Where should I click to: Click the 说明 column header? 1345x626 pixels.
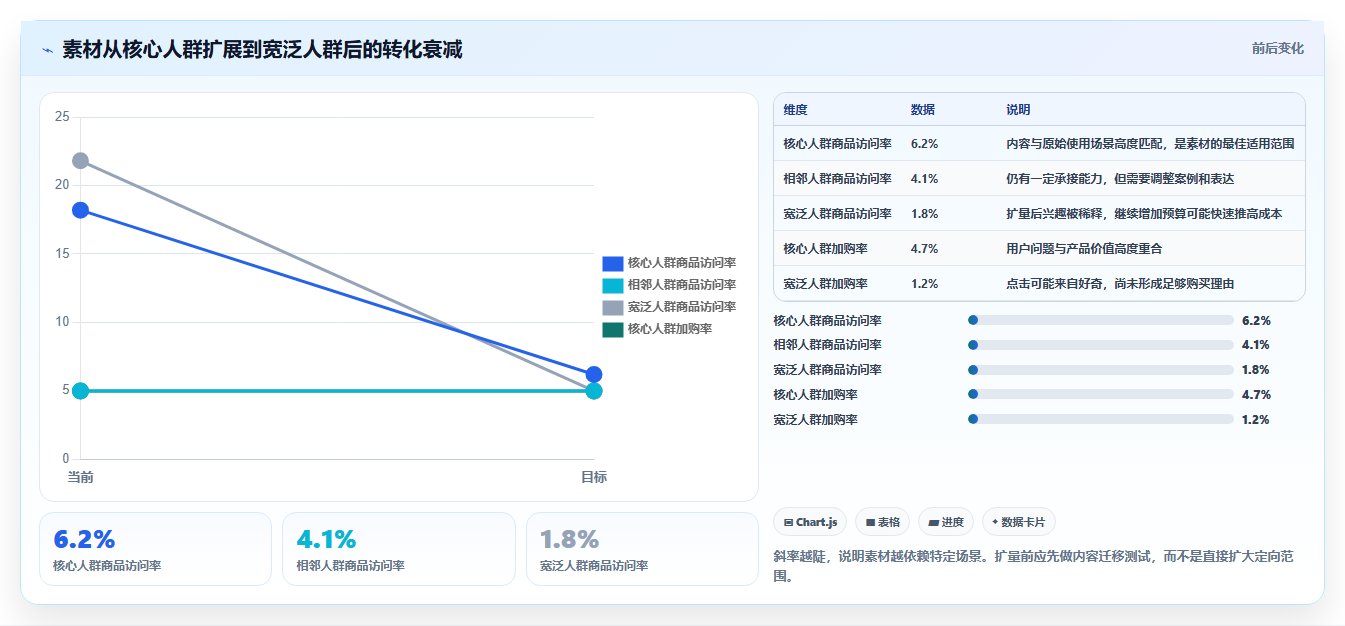[x=1018, y=109]
